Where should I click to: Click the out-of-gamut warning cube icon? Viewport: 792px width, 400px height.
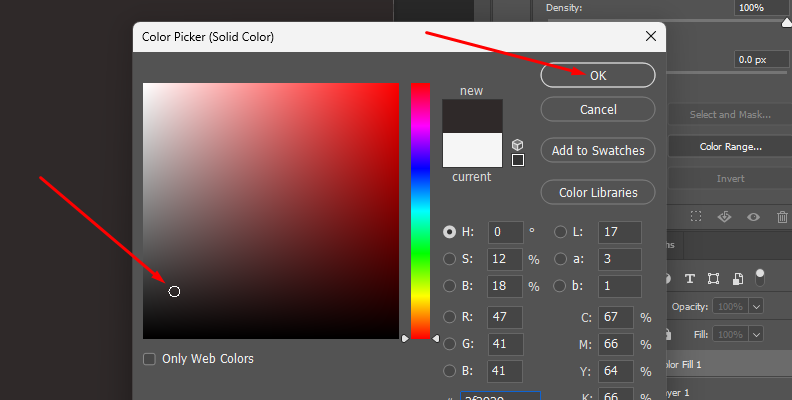[517, 145]
